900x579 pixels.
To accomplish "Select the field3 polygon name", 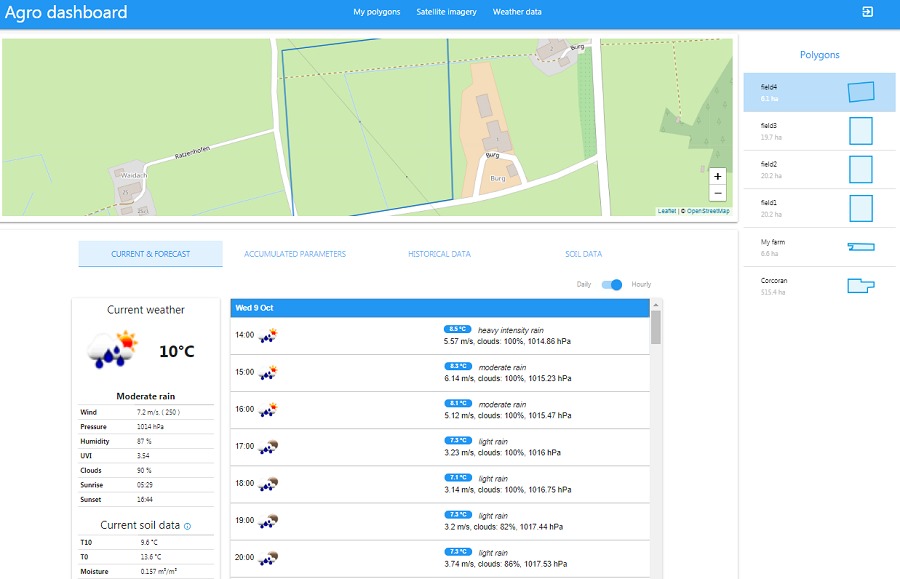I will pos(769,126).
